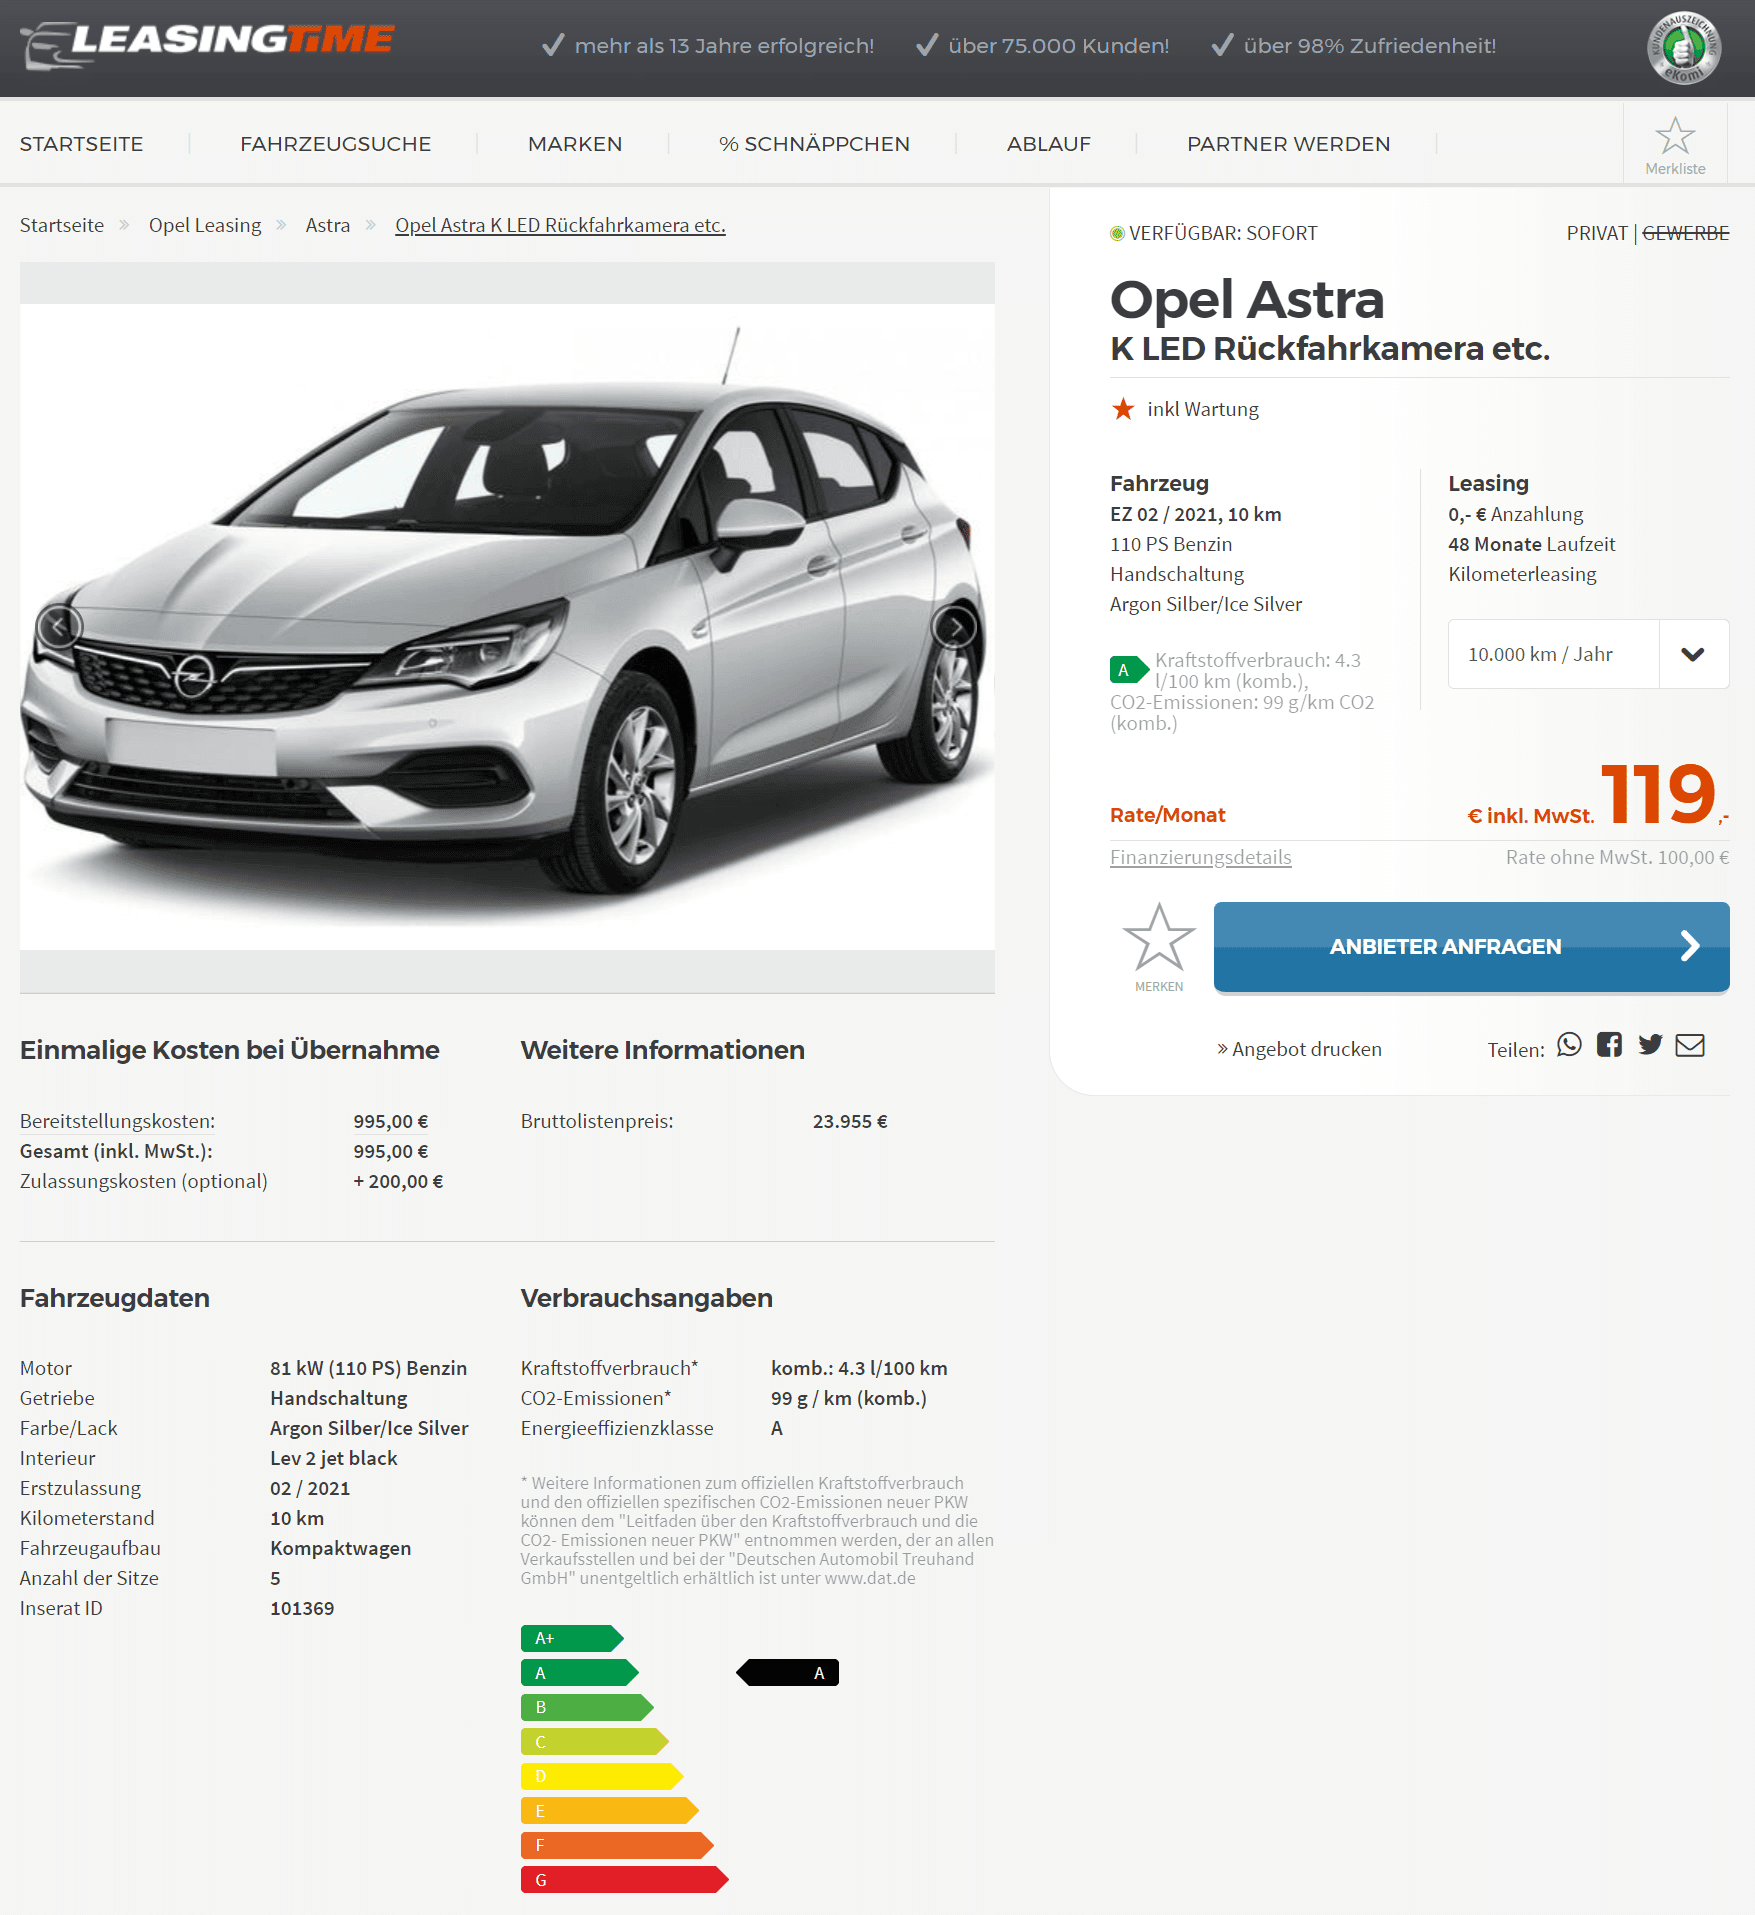Click the 119 monthly rate price

point(1658,794)
